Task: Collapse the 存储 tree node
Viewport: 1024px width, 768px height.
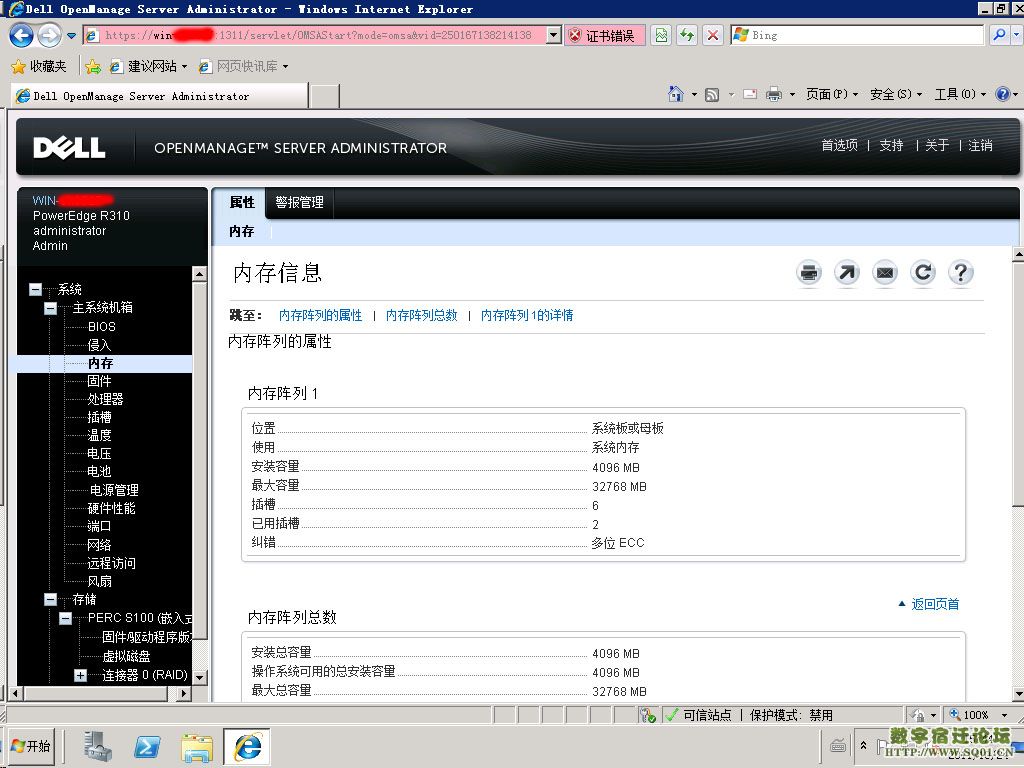Action: point(50,599)
